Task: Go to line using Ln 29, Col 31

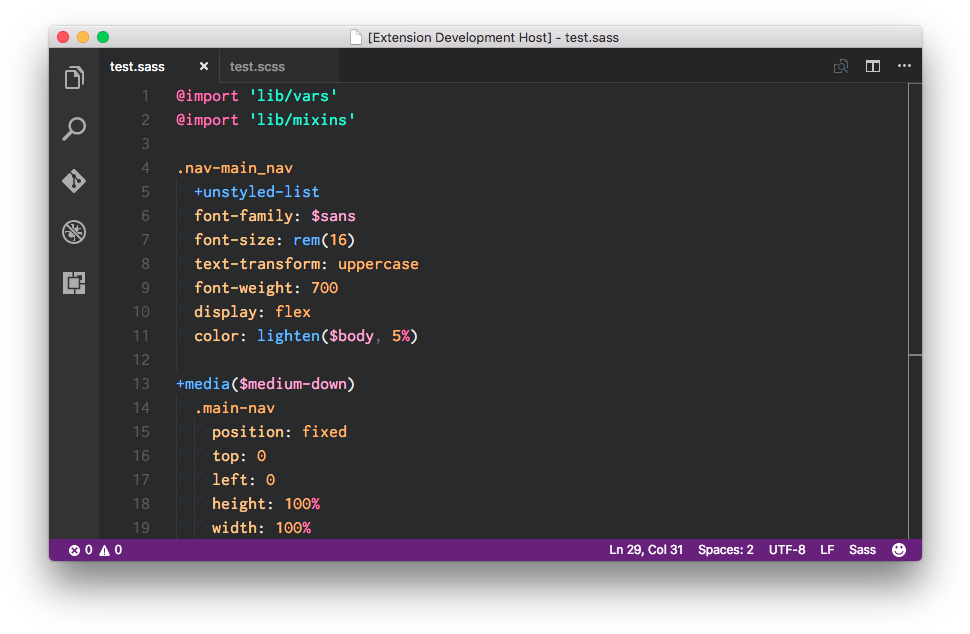Action: [x=645, y=549]
